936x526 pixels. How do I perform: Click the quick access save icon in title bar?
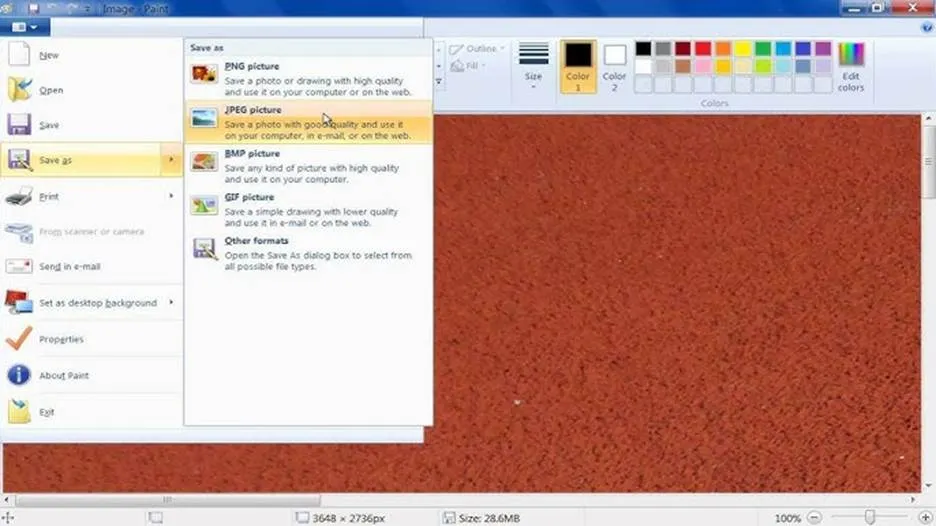click(33, 8)
